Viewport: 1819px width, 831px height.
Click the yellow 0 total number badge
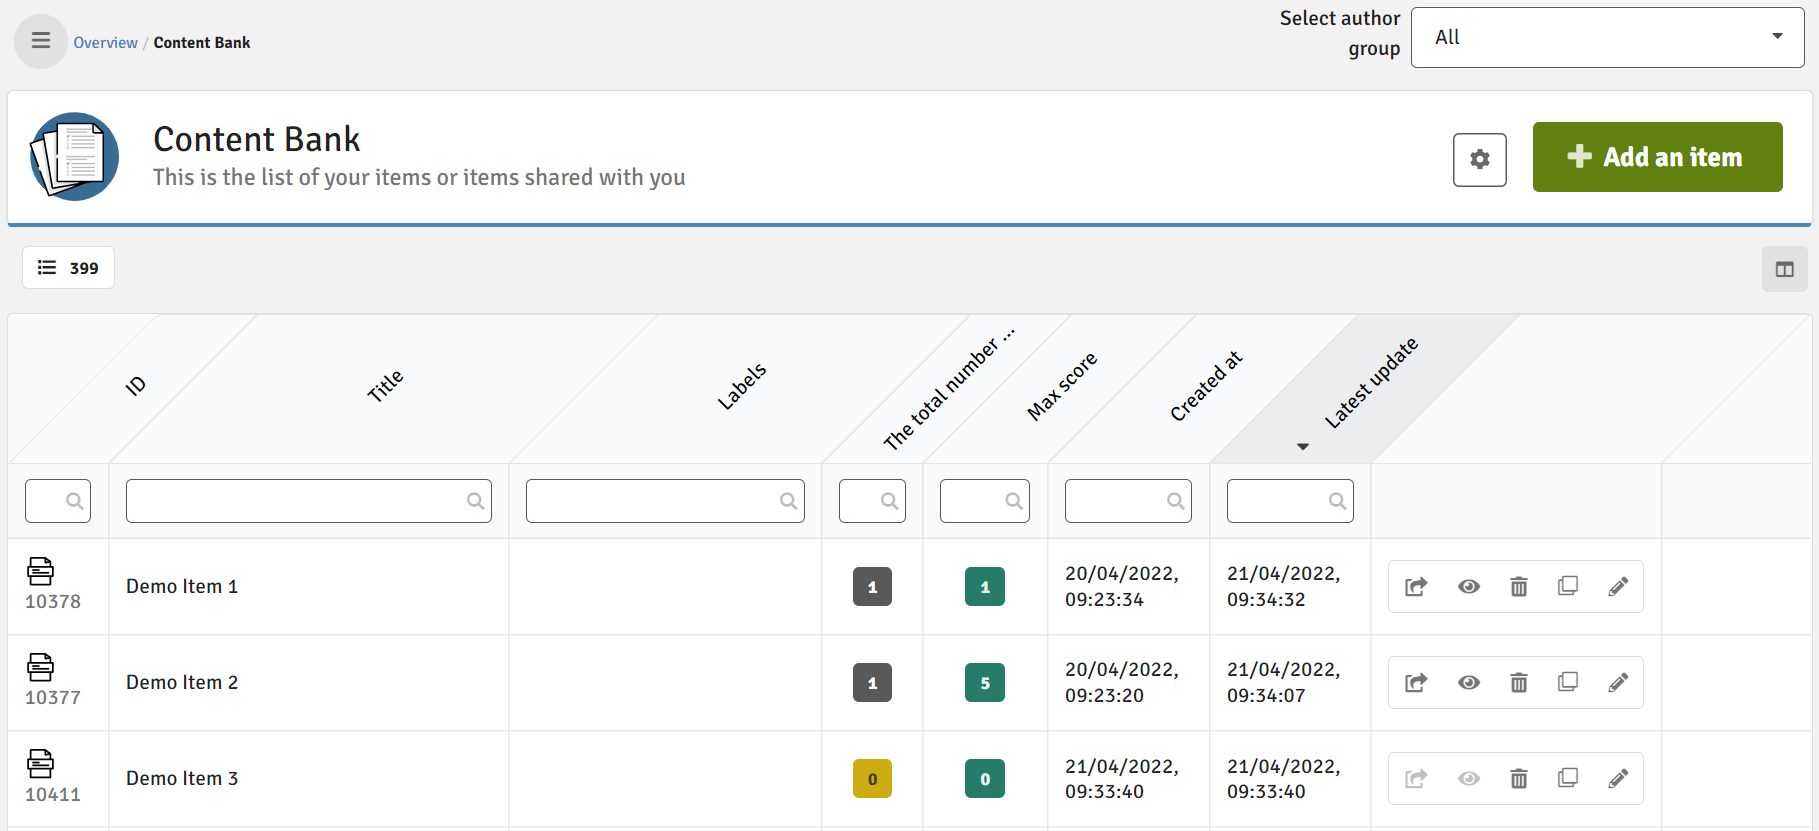point(872,779)
